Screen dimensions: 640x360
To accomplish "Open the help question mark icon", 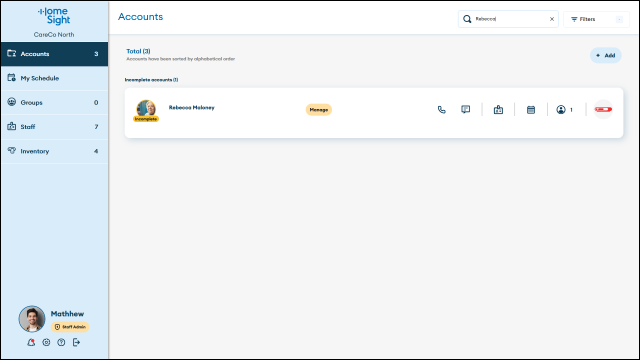I will [x=61, y=342].
